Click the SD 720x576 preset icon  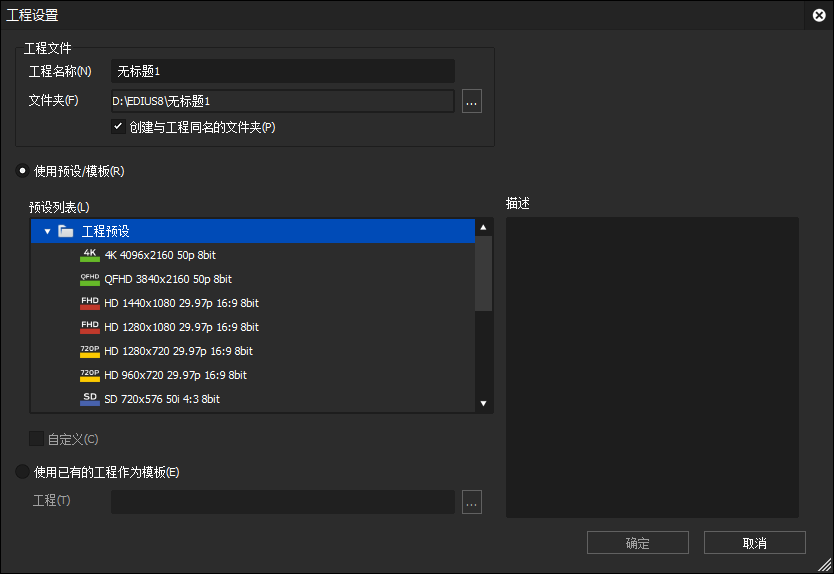click(90, 399)
